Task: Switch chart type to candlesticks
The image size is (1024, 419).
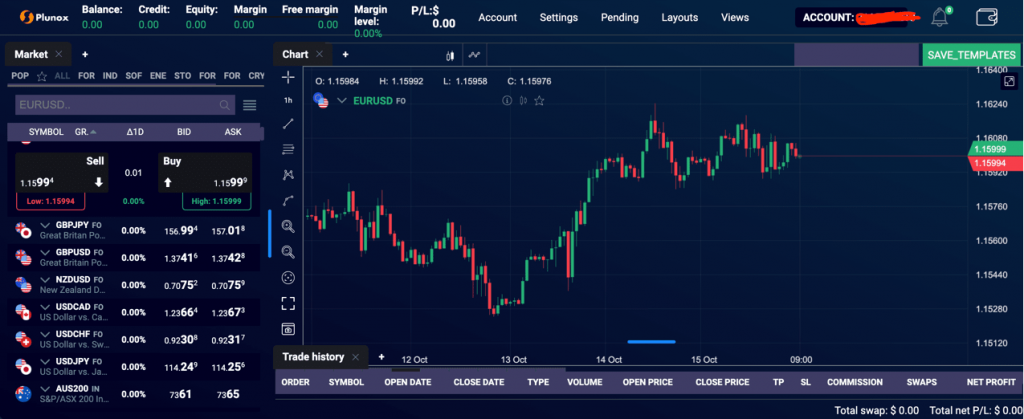Action: (450, 55)
